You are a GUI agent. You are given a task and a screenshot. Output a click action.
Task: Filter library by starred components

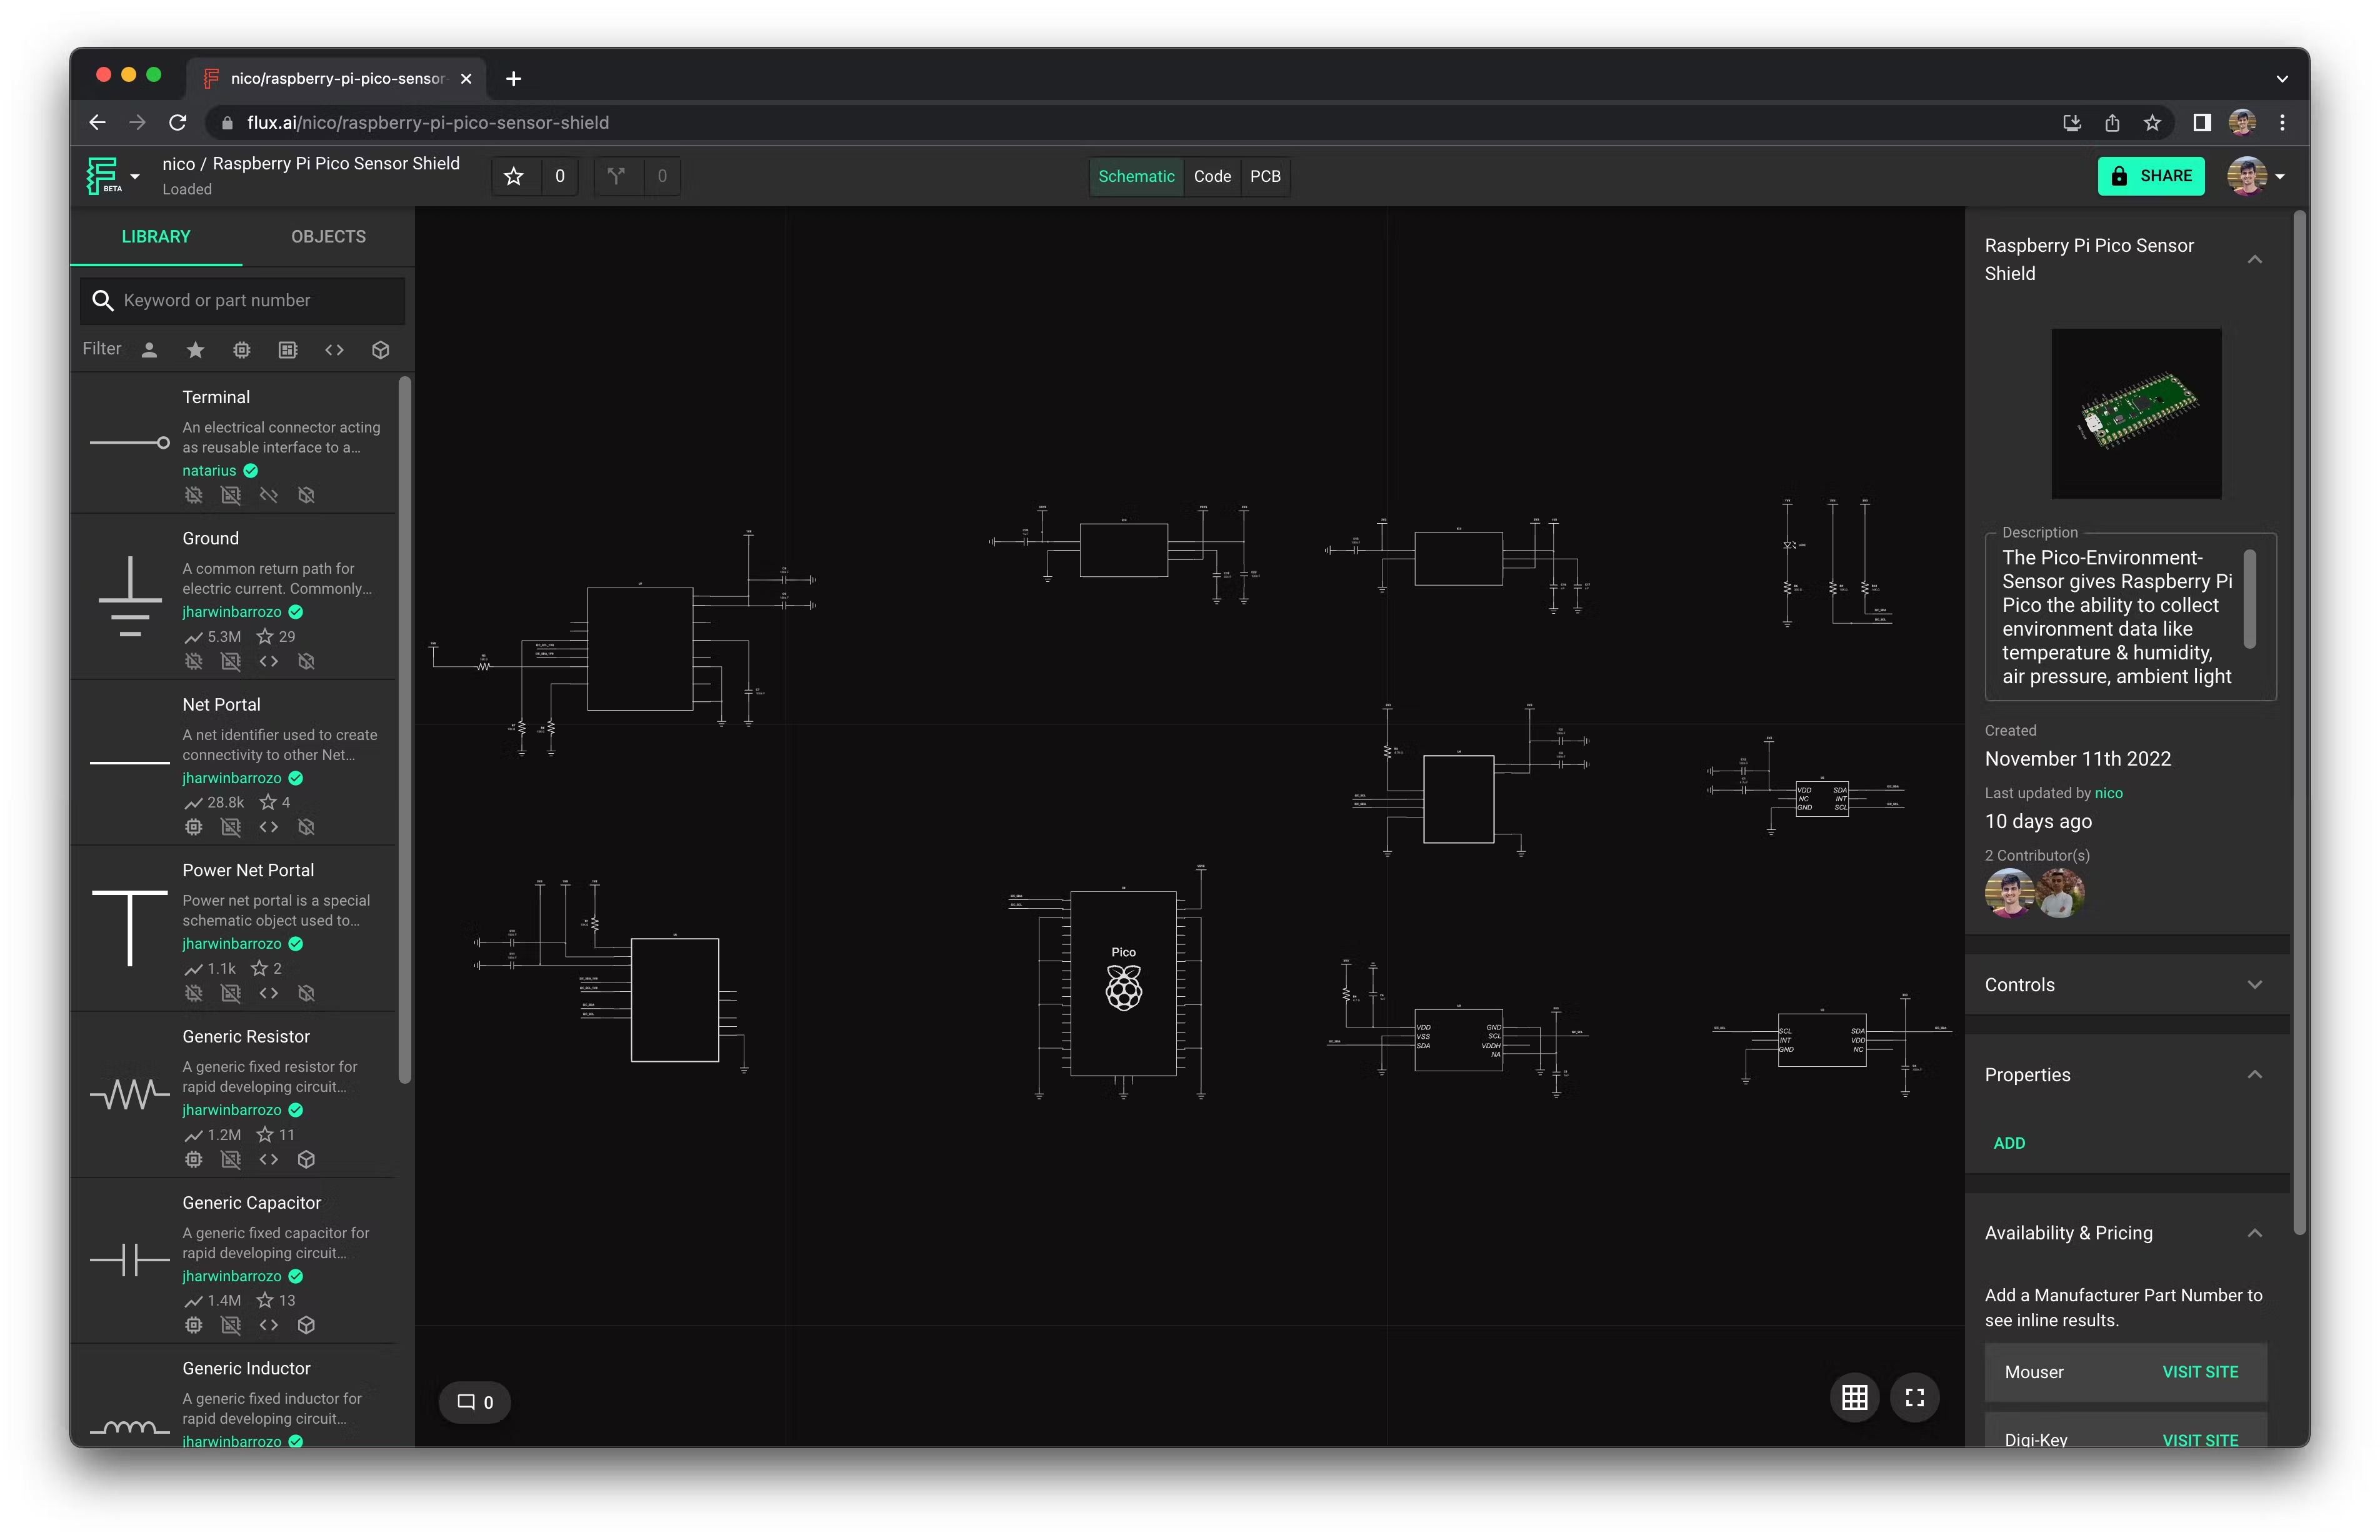click(195, 349)
